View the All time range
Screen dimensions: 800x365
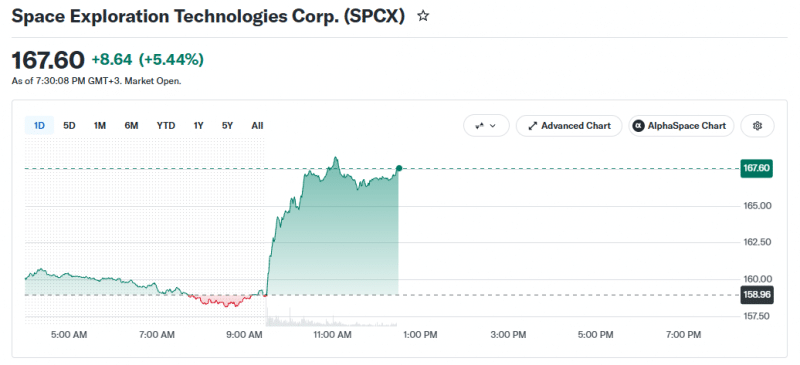click(258, 126)
